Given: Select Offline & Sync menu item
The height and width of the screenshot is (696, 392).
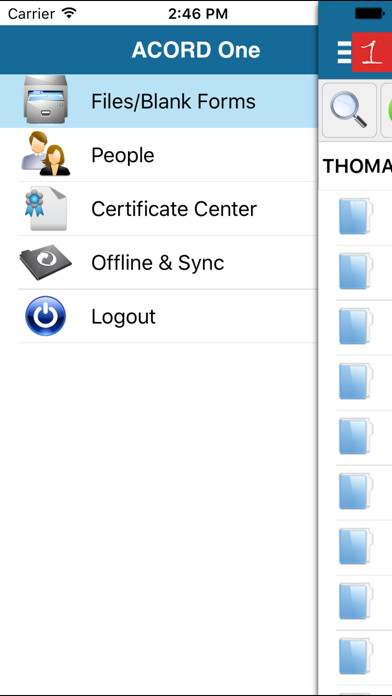Looking at the screenshot, I should click(158, 262).
